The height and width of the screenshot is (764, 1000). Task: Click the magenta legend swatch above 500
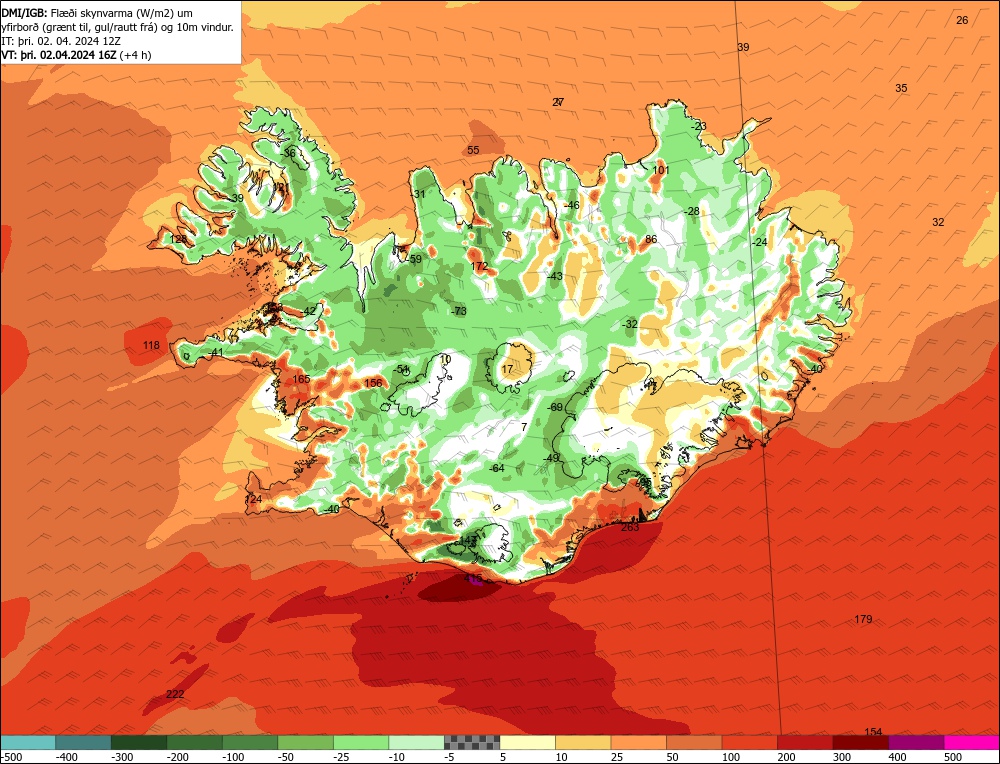click(971, 742)
